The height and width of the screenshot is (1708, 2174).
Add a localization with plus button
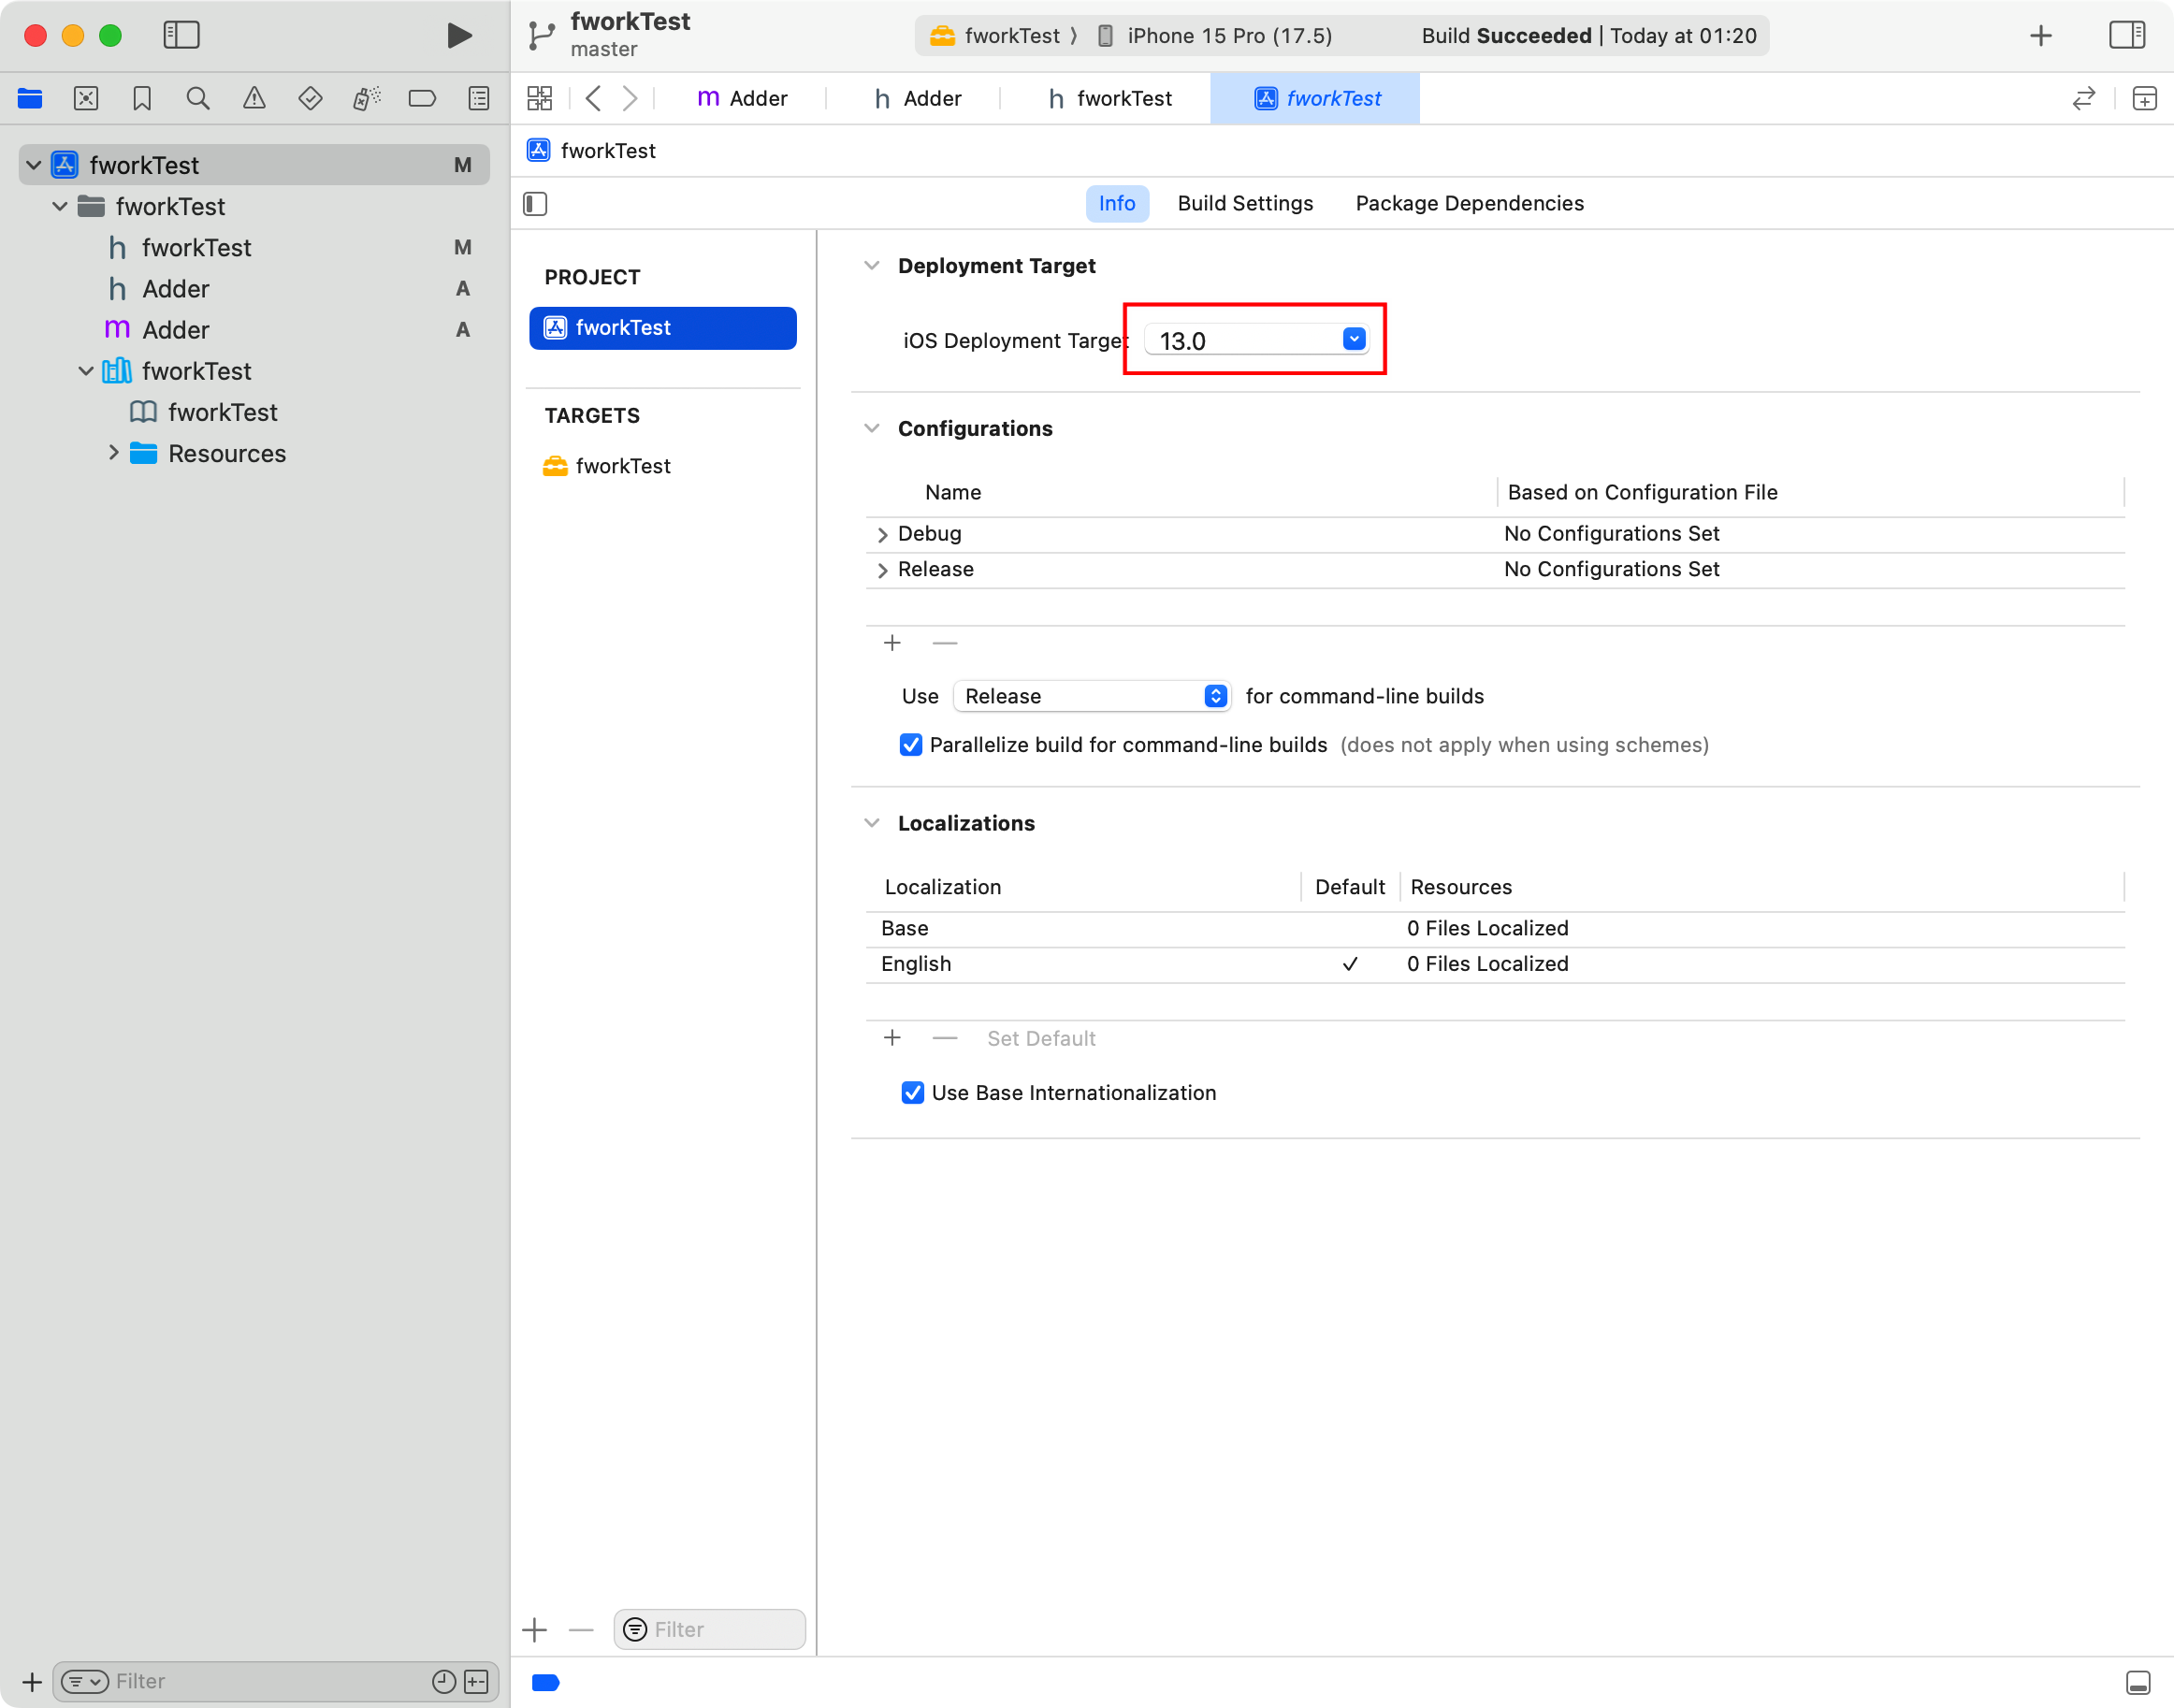tap(892, 1038)
